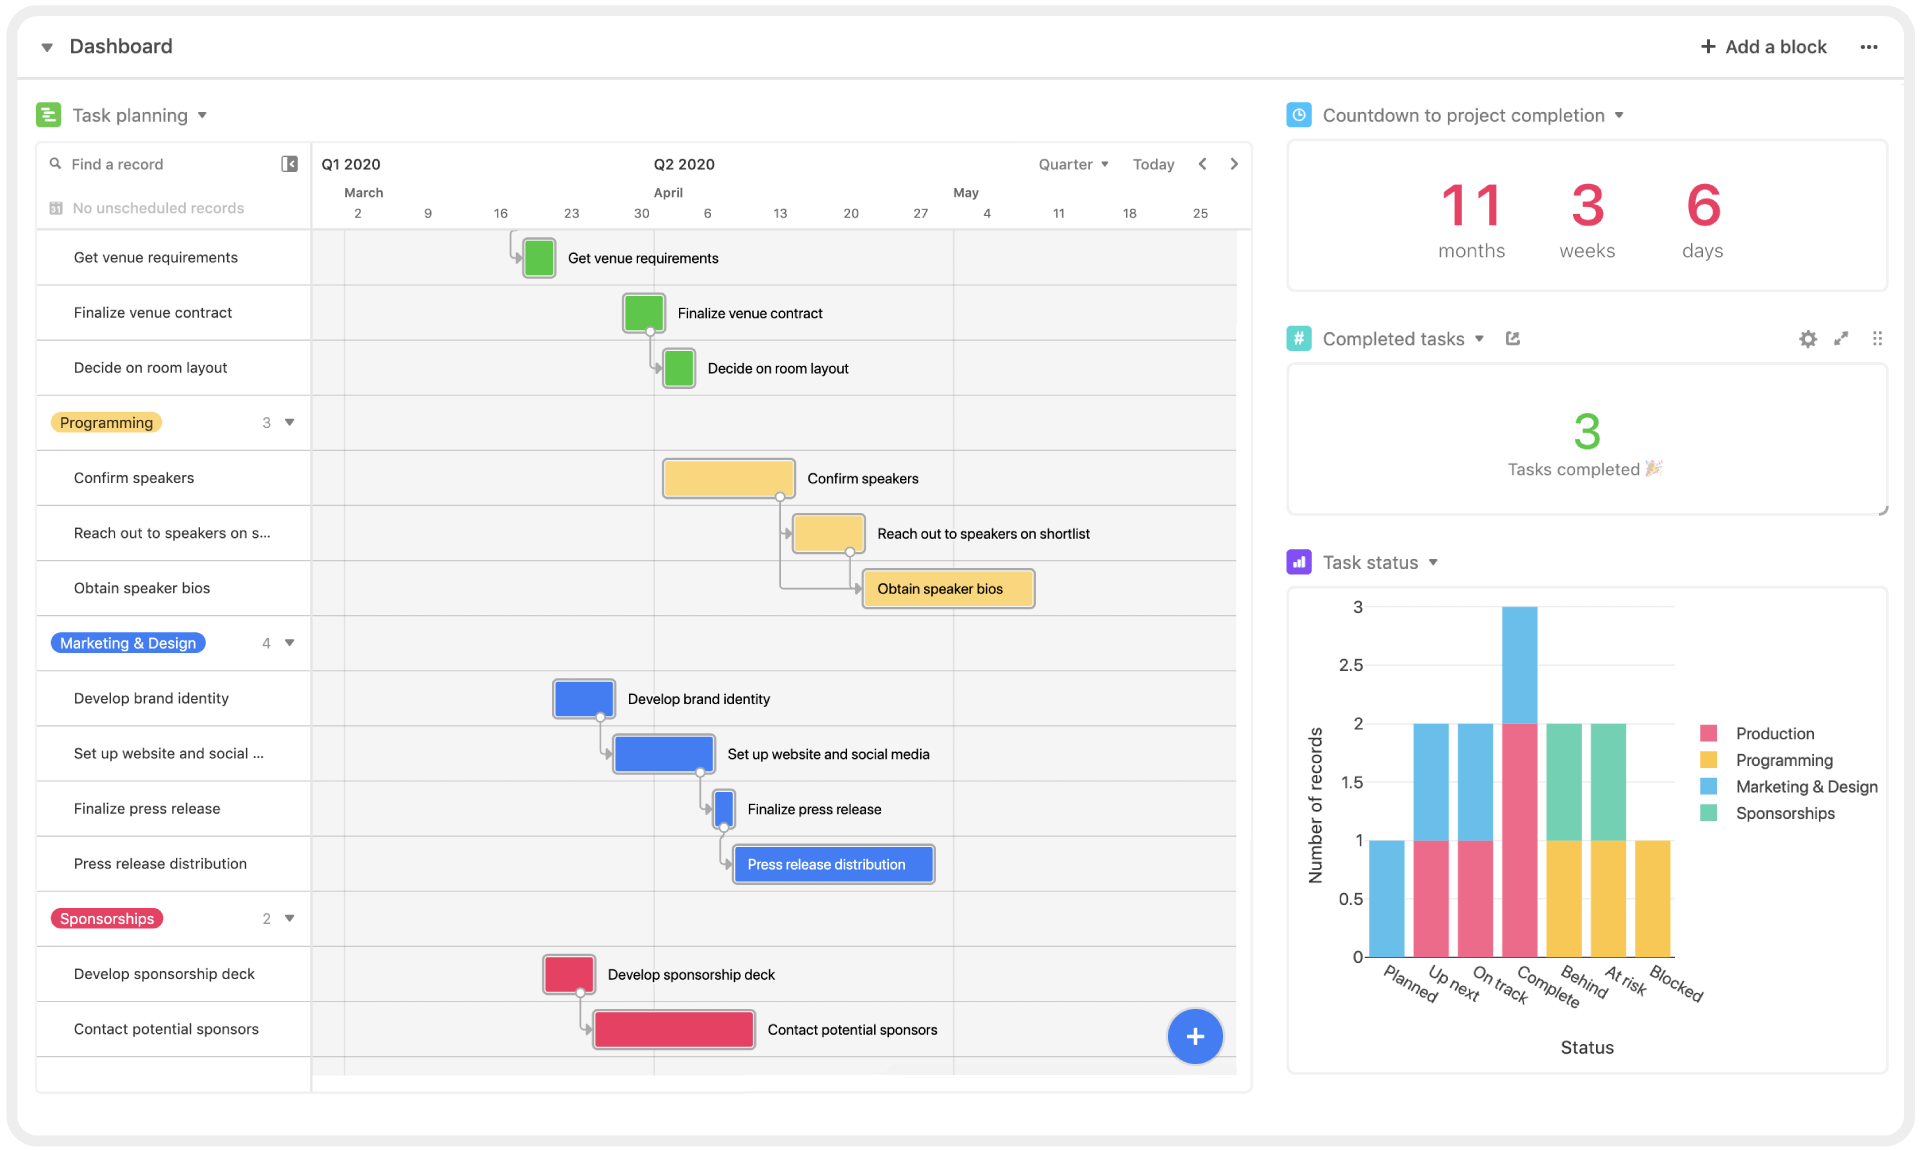Image resolution: width=1920 pixels, height=1150 pixels.
Task: Select the green Finalize venue contract bar
Action: [x=644, y=313]
